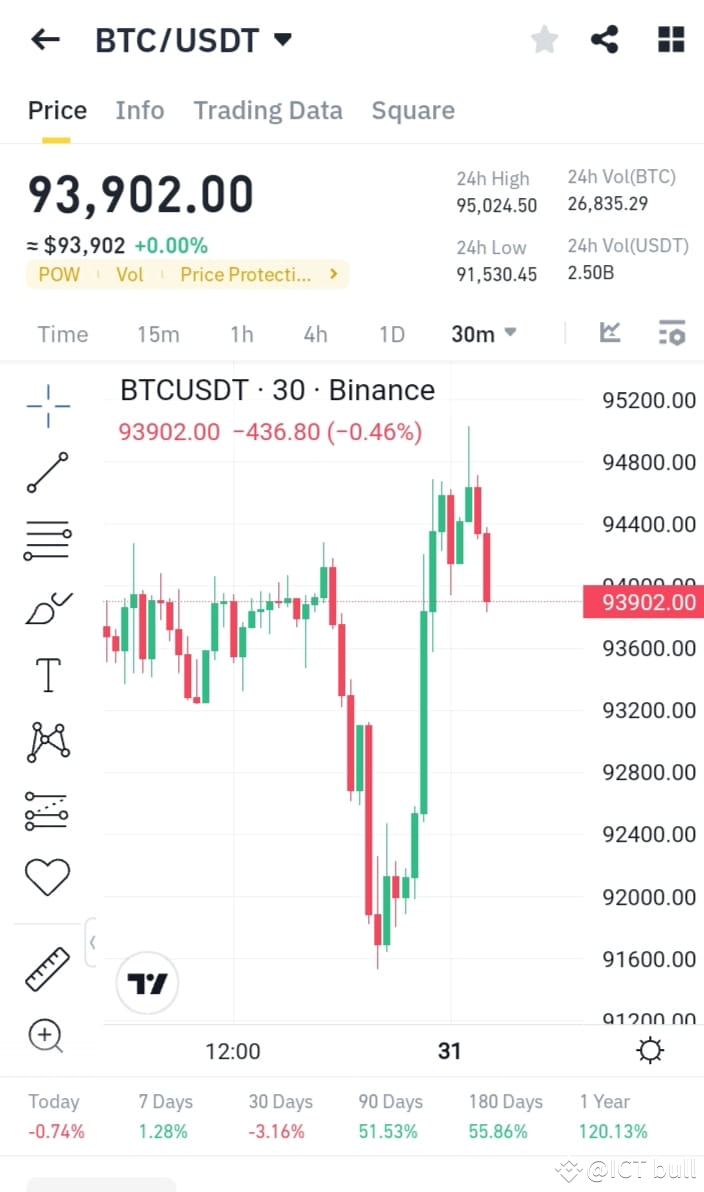704x1192 pixels.
Task: Open chart settings via the gear icon
Action: (650, 1050)
